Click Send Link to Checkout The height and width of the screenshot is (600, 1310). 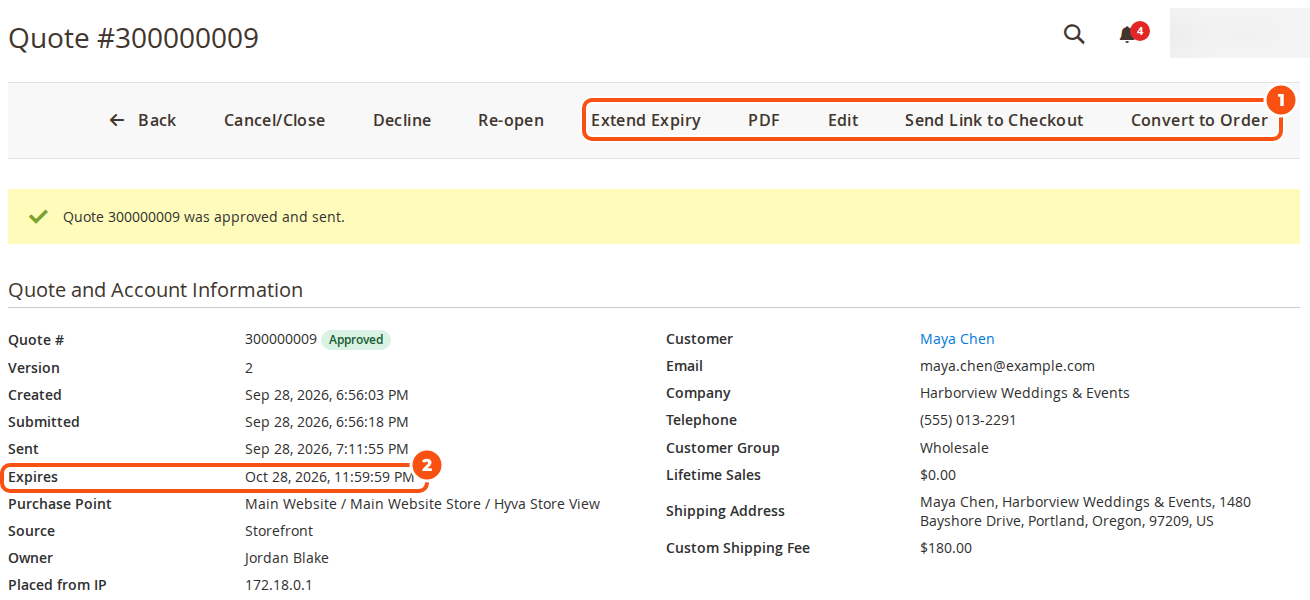click(994, 120)
